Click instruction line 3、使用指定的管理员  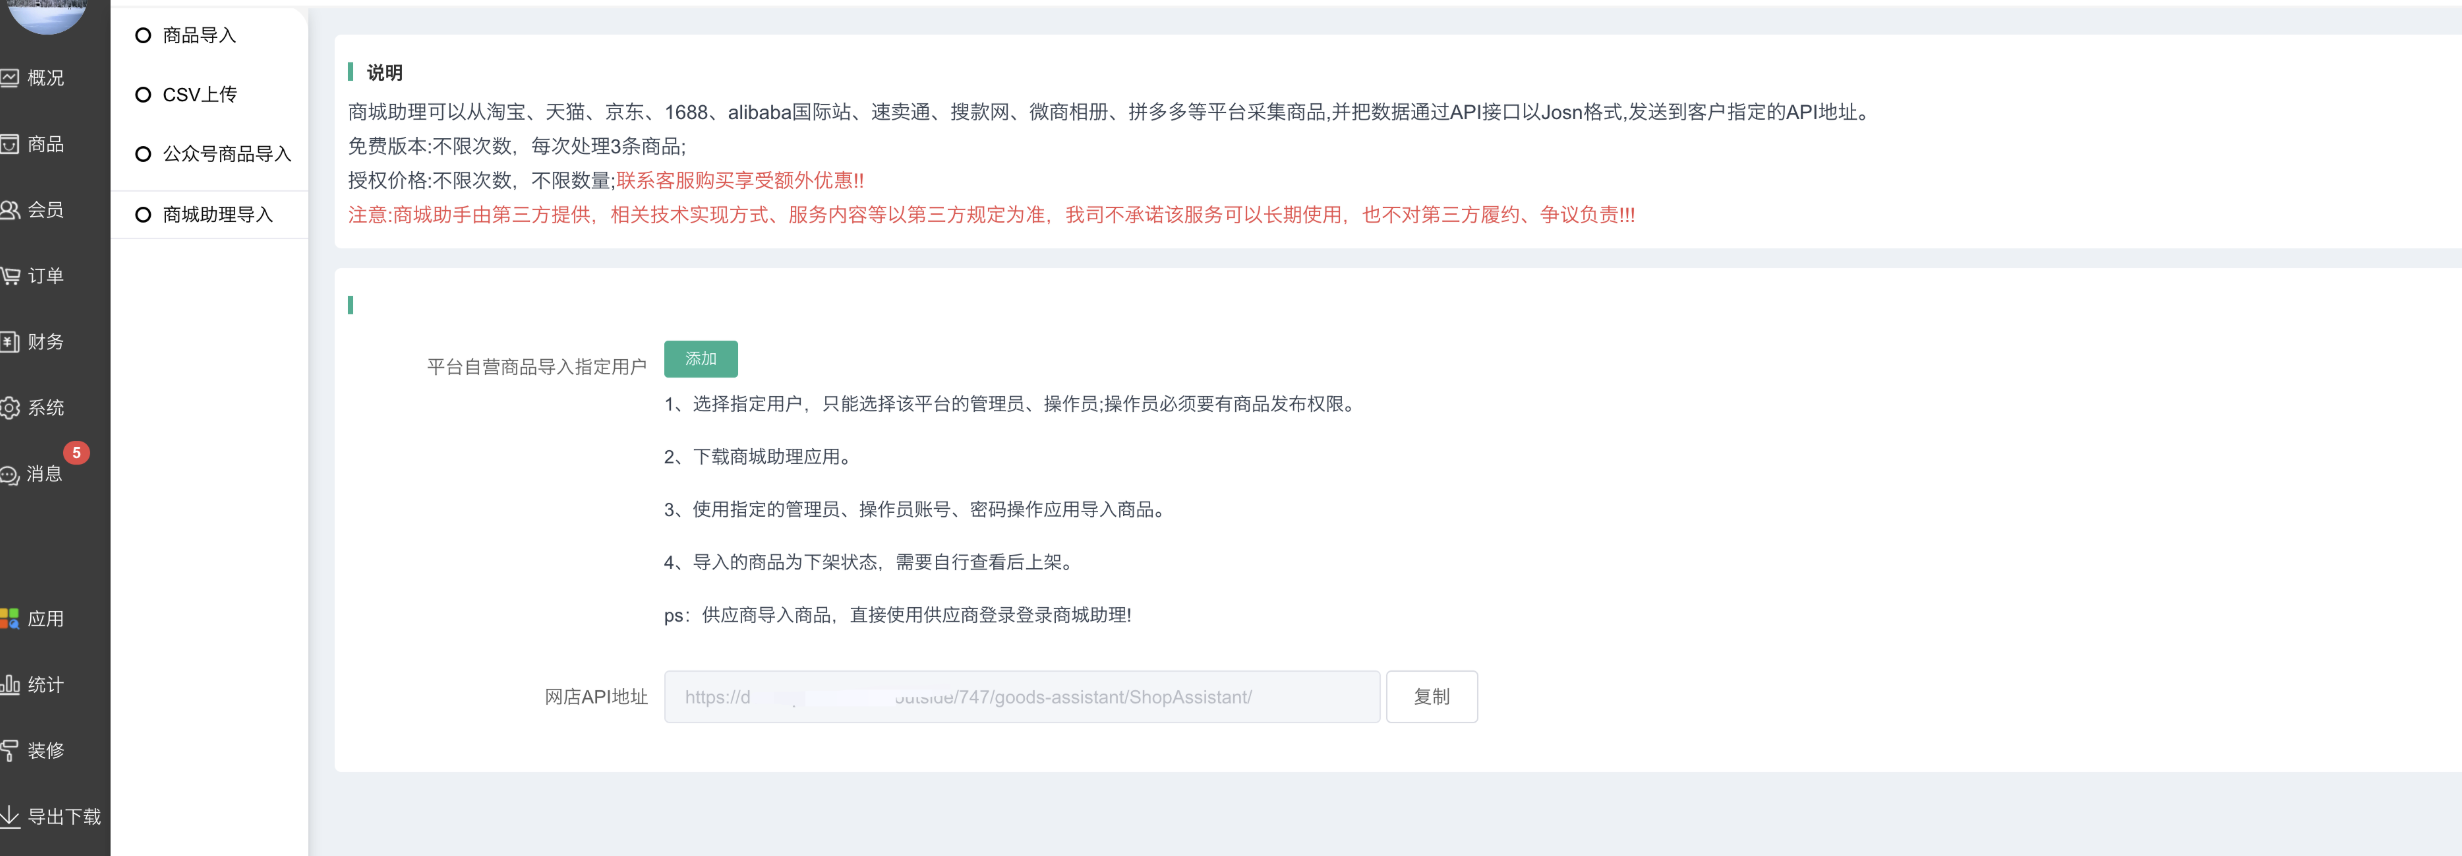coord(917,510)
